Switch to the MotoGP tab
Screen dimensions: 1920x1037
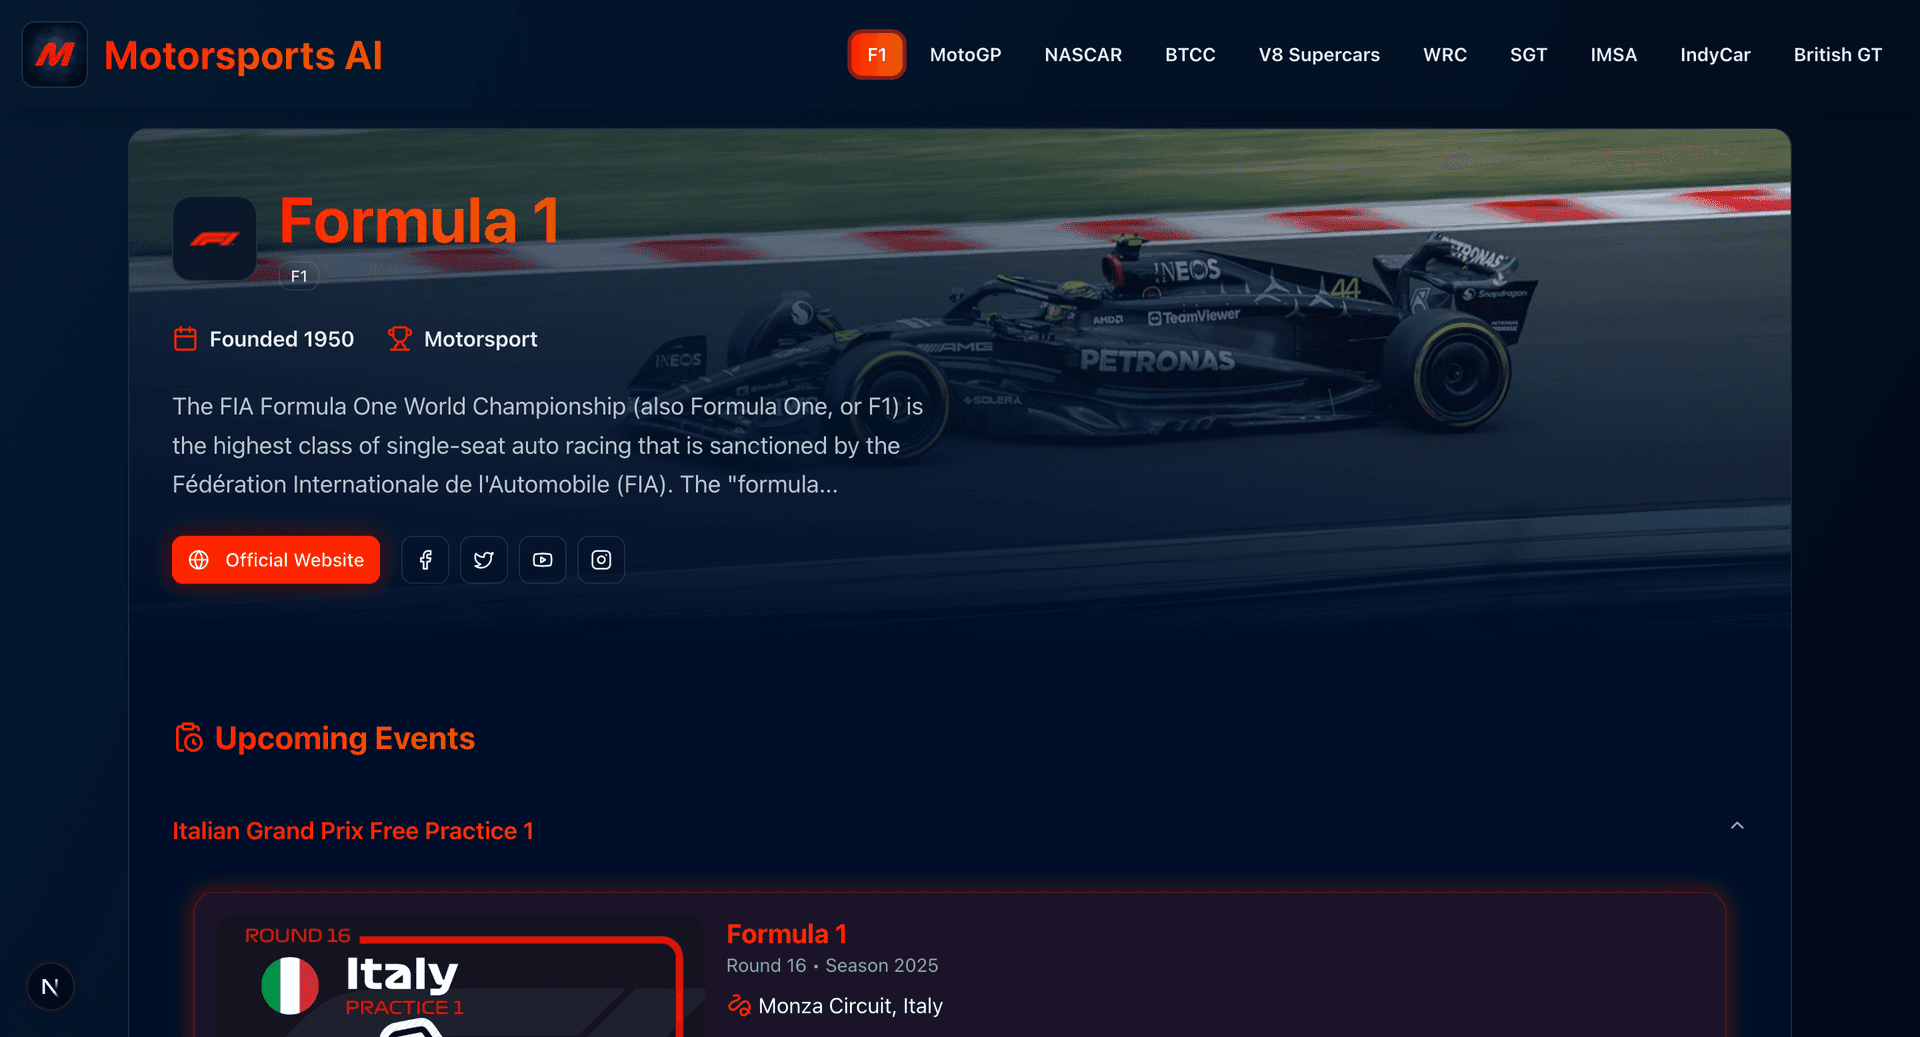click(965, 55)
